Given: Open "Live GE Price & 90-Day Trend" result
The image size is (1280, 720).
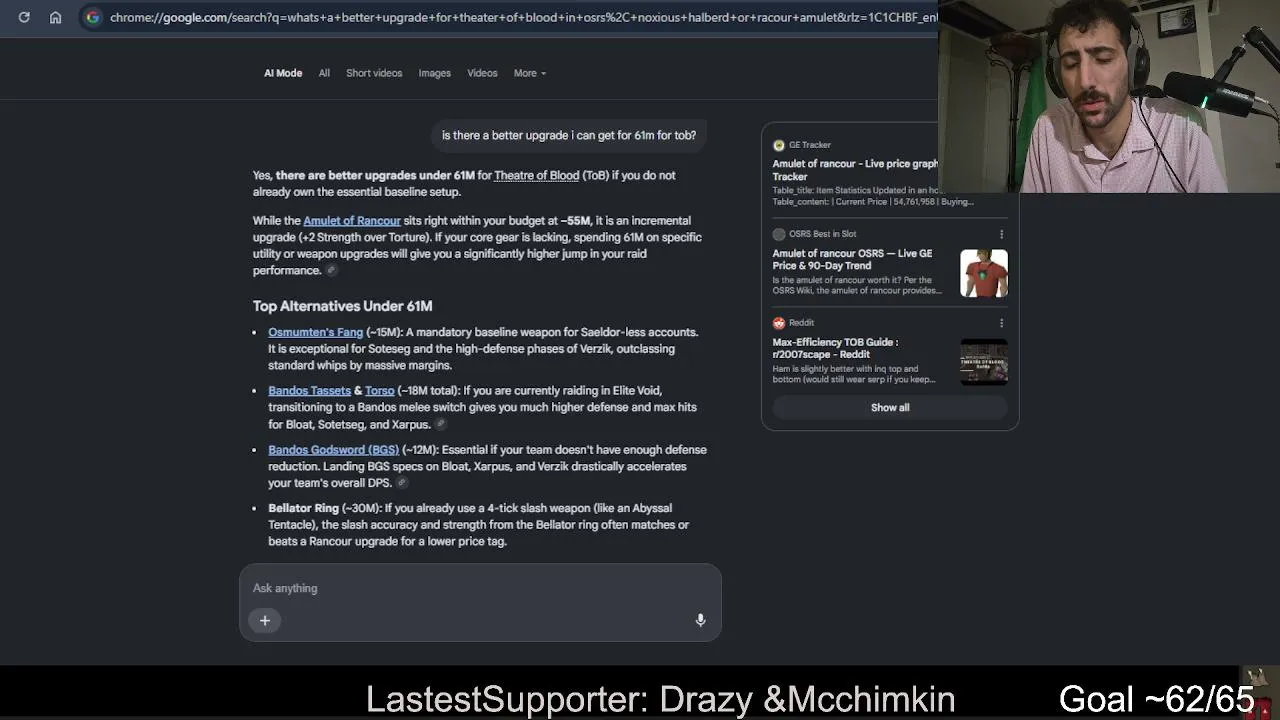Looking at the screenshot, I should (852, 260).
